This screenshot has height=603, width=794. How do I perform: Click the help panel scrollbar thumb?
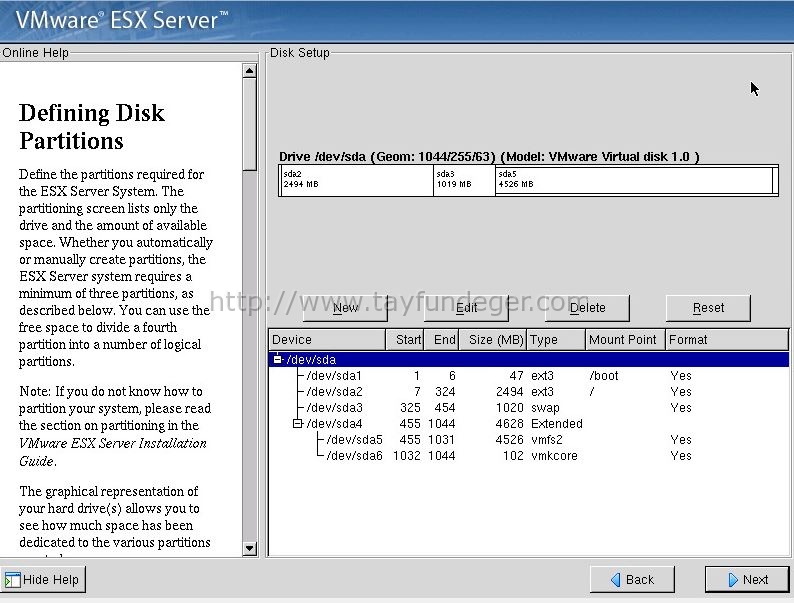(249, 124)
